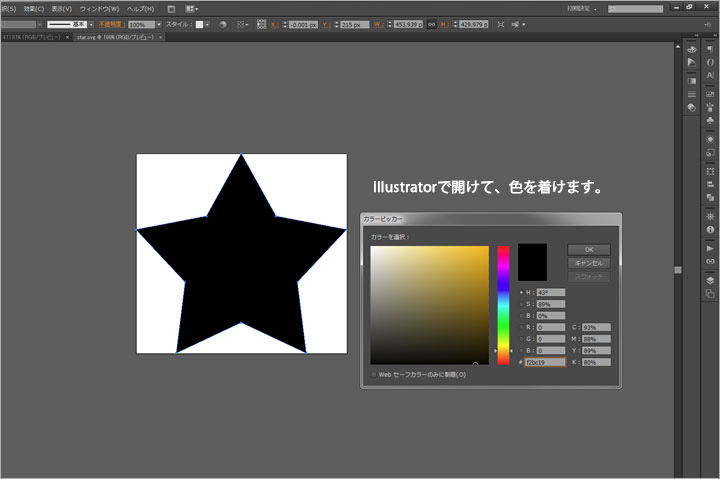Open the workspace preset dropdown
The height and width of the screenshot is (479, 720).
pos(582,9)
